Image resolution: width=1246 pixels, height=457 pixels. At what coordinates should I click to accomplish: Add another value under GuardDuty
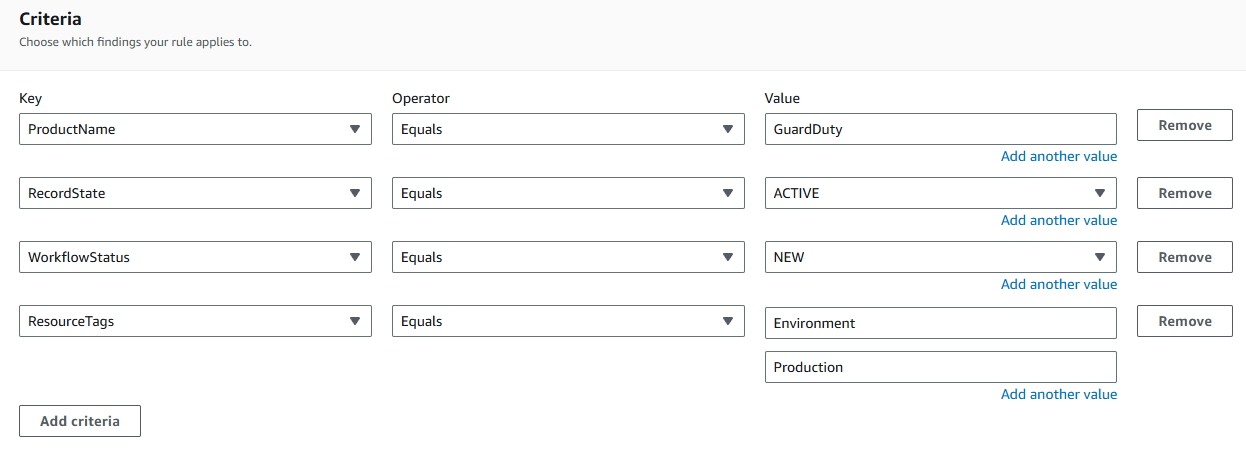(1058, 156)
